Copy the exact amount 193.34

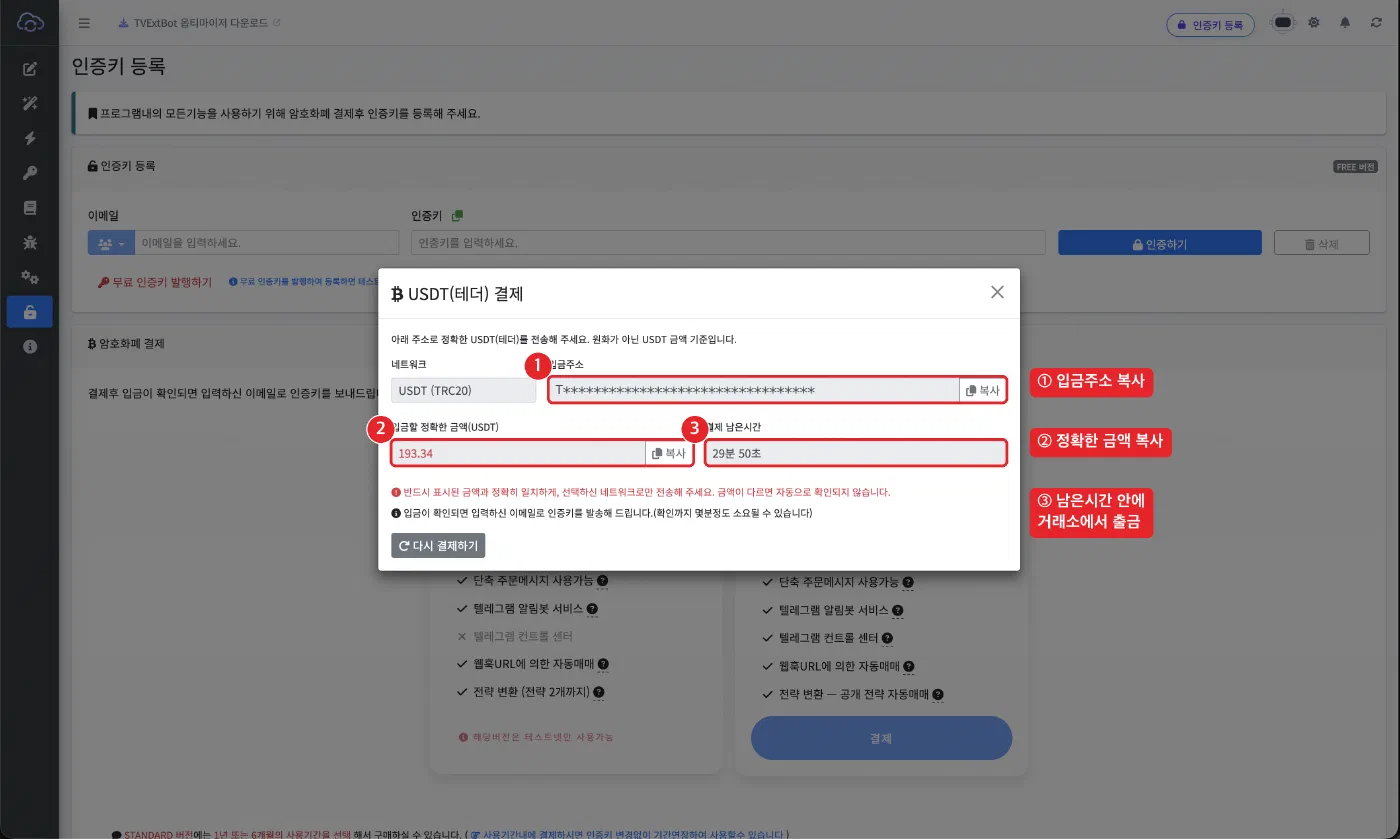pos(669,454)
